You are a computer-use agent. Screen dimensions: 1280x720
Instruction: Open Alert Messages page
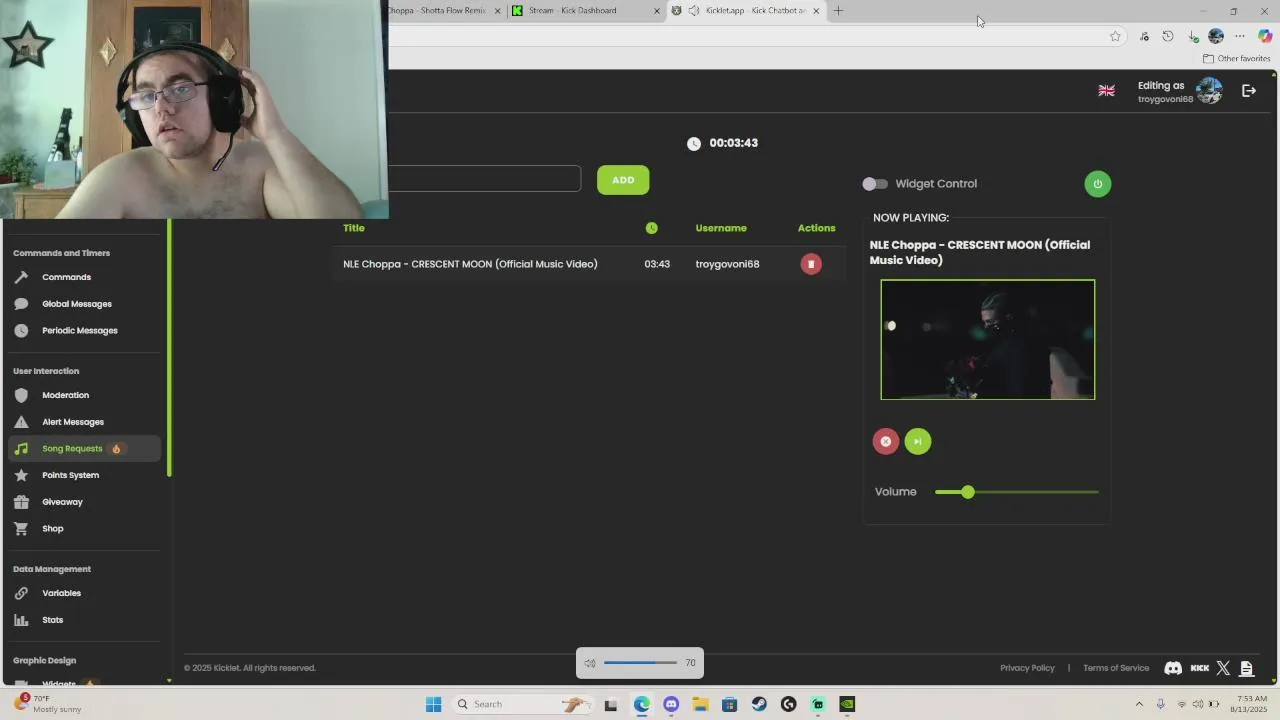coord(73,422)
